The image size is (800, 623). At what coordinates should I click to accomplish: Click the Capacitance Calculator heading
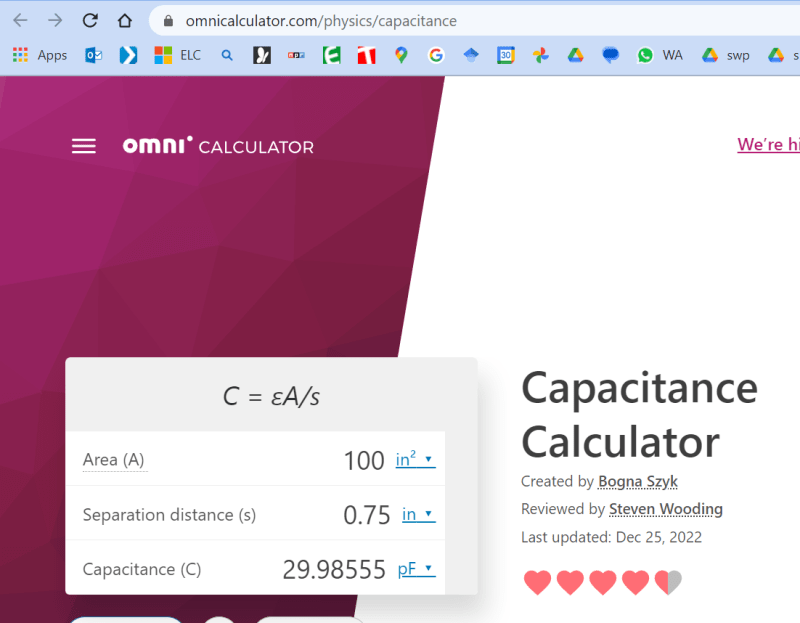coord(639,415)
